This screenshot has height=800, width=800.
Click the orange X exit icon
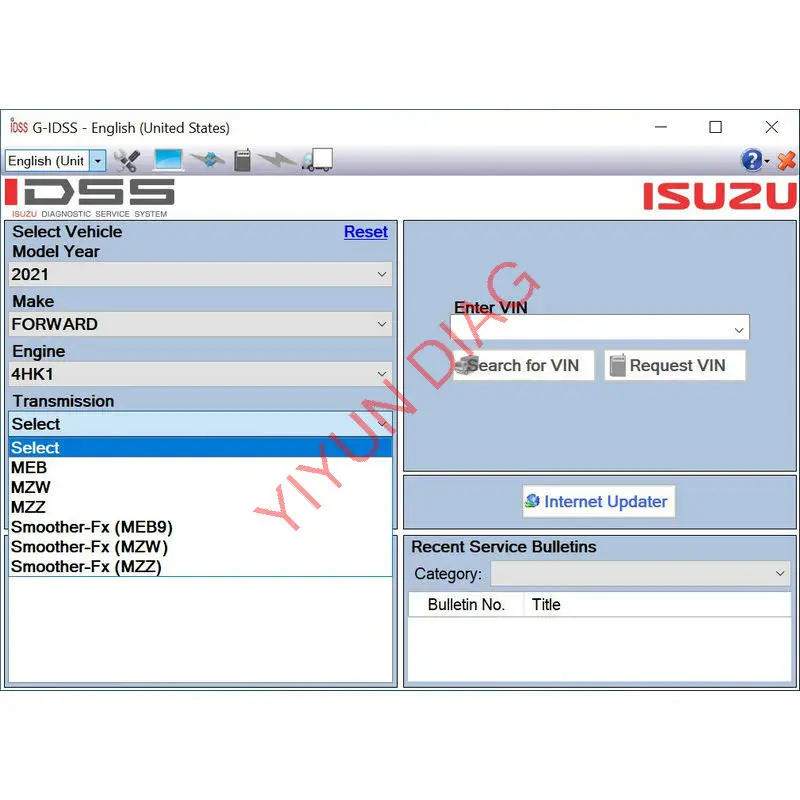pyautogui.click(x=786, y=160)
